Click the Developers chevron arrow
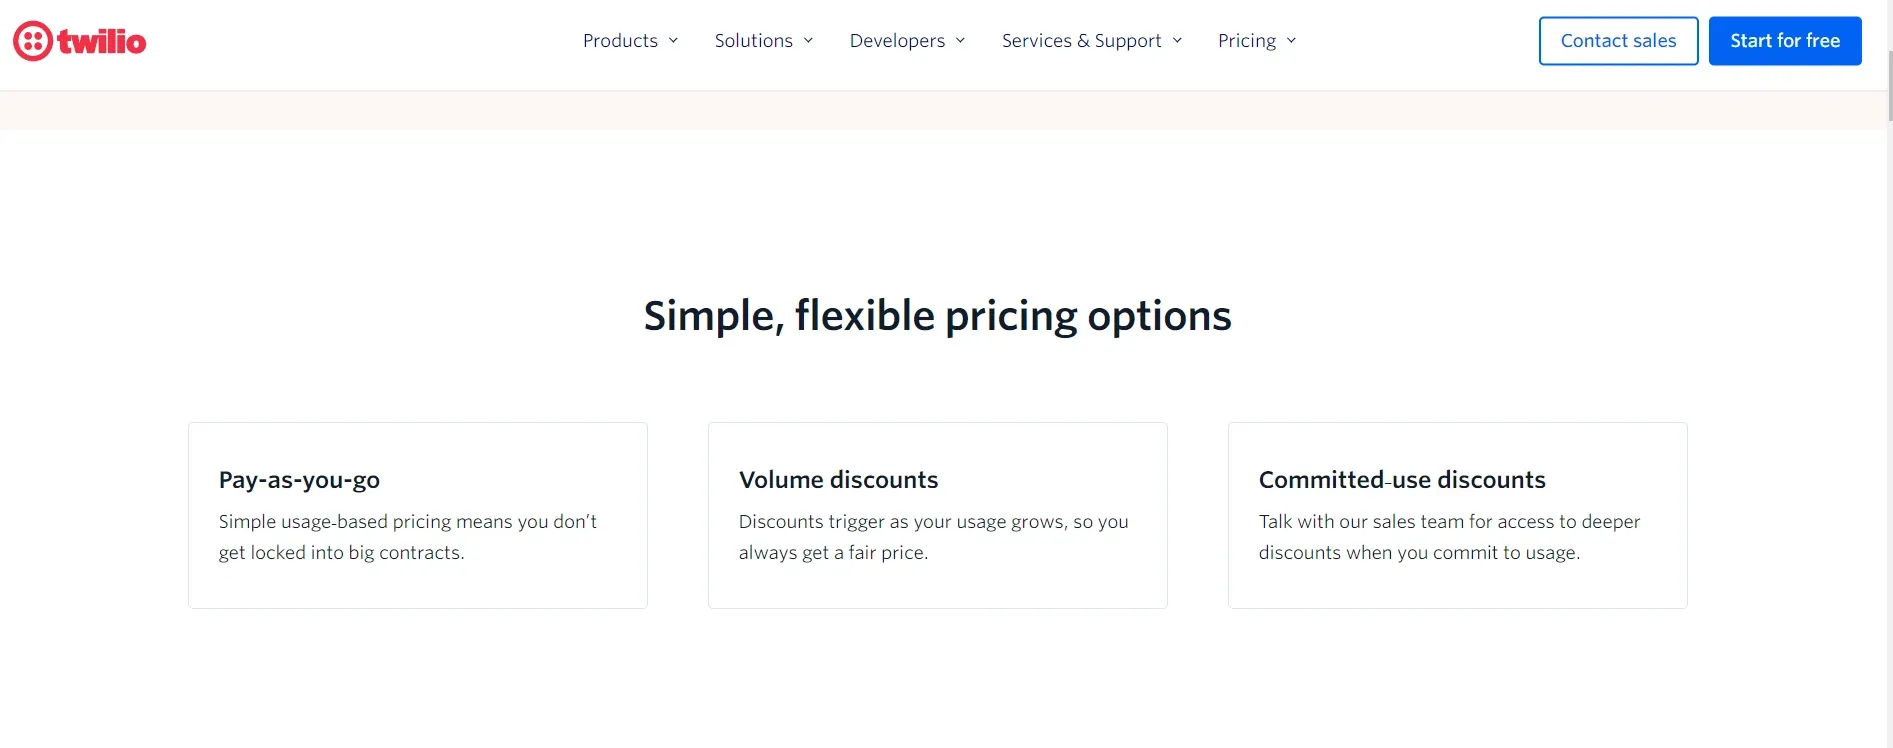The width and height of the screenshot is (1893, 748). coord(960,41)
